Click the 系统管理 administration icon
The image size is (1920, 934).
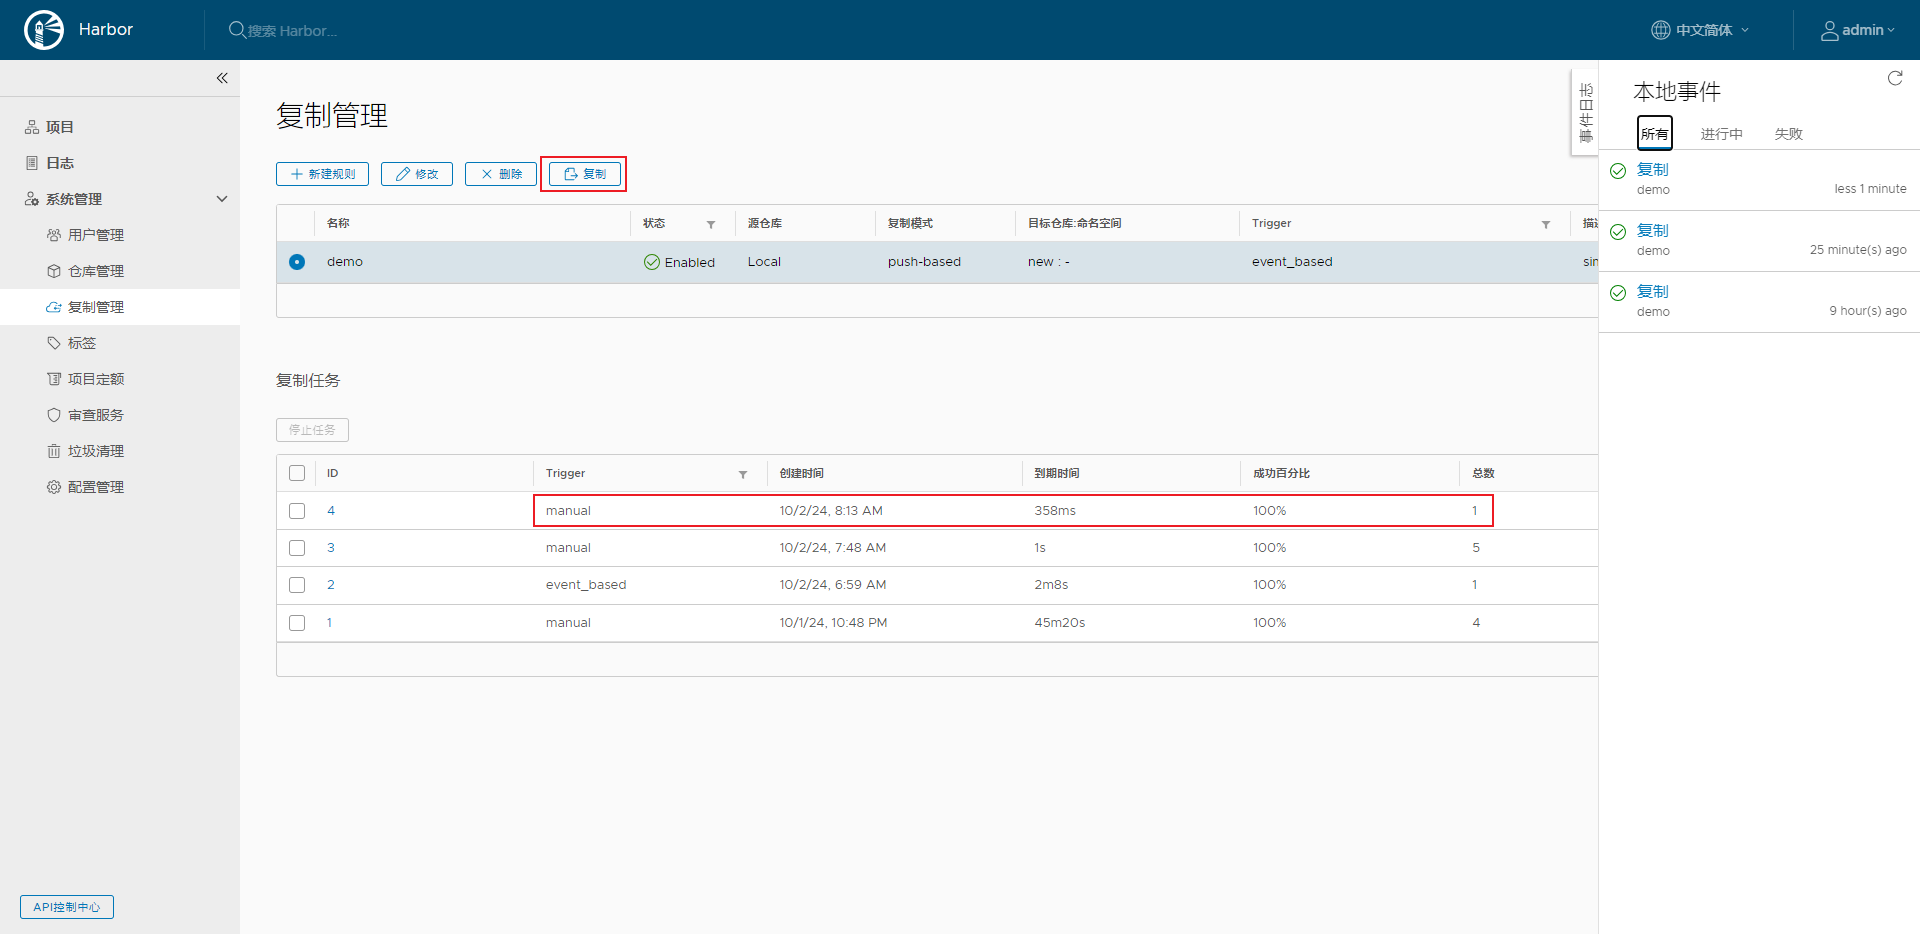[x=32, y=199]
